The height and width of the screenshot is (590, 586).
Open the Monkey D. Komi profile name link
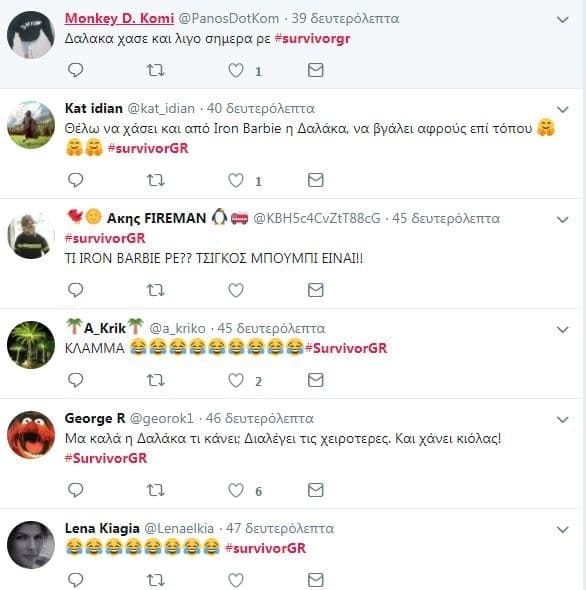119,18
